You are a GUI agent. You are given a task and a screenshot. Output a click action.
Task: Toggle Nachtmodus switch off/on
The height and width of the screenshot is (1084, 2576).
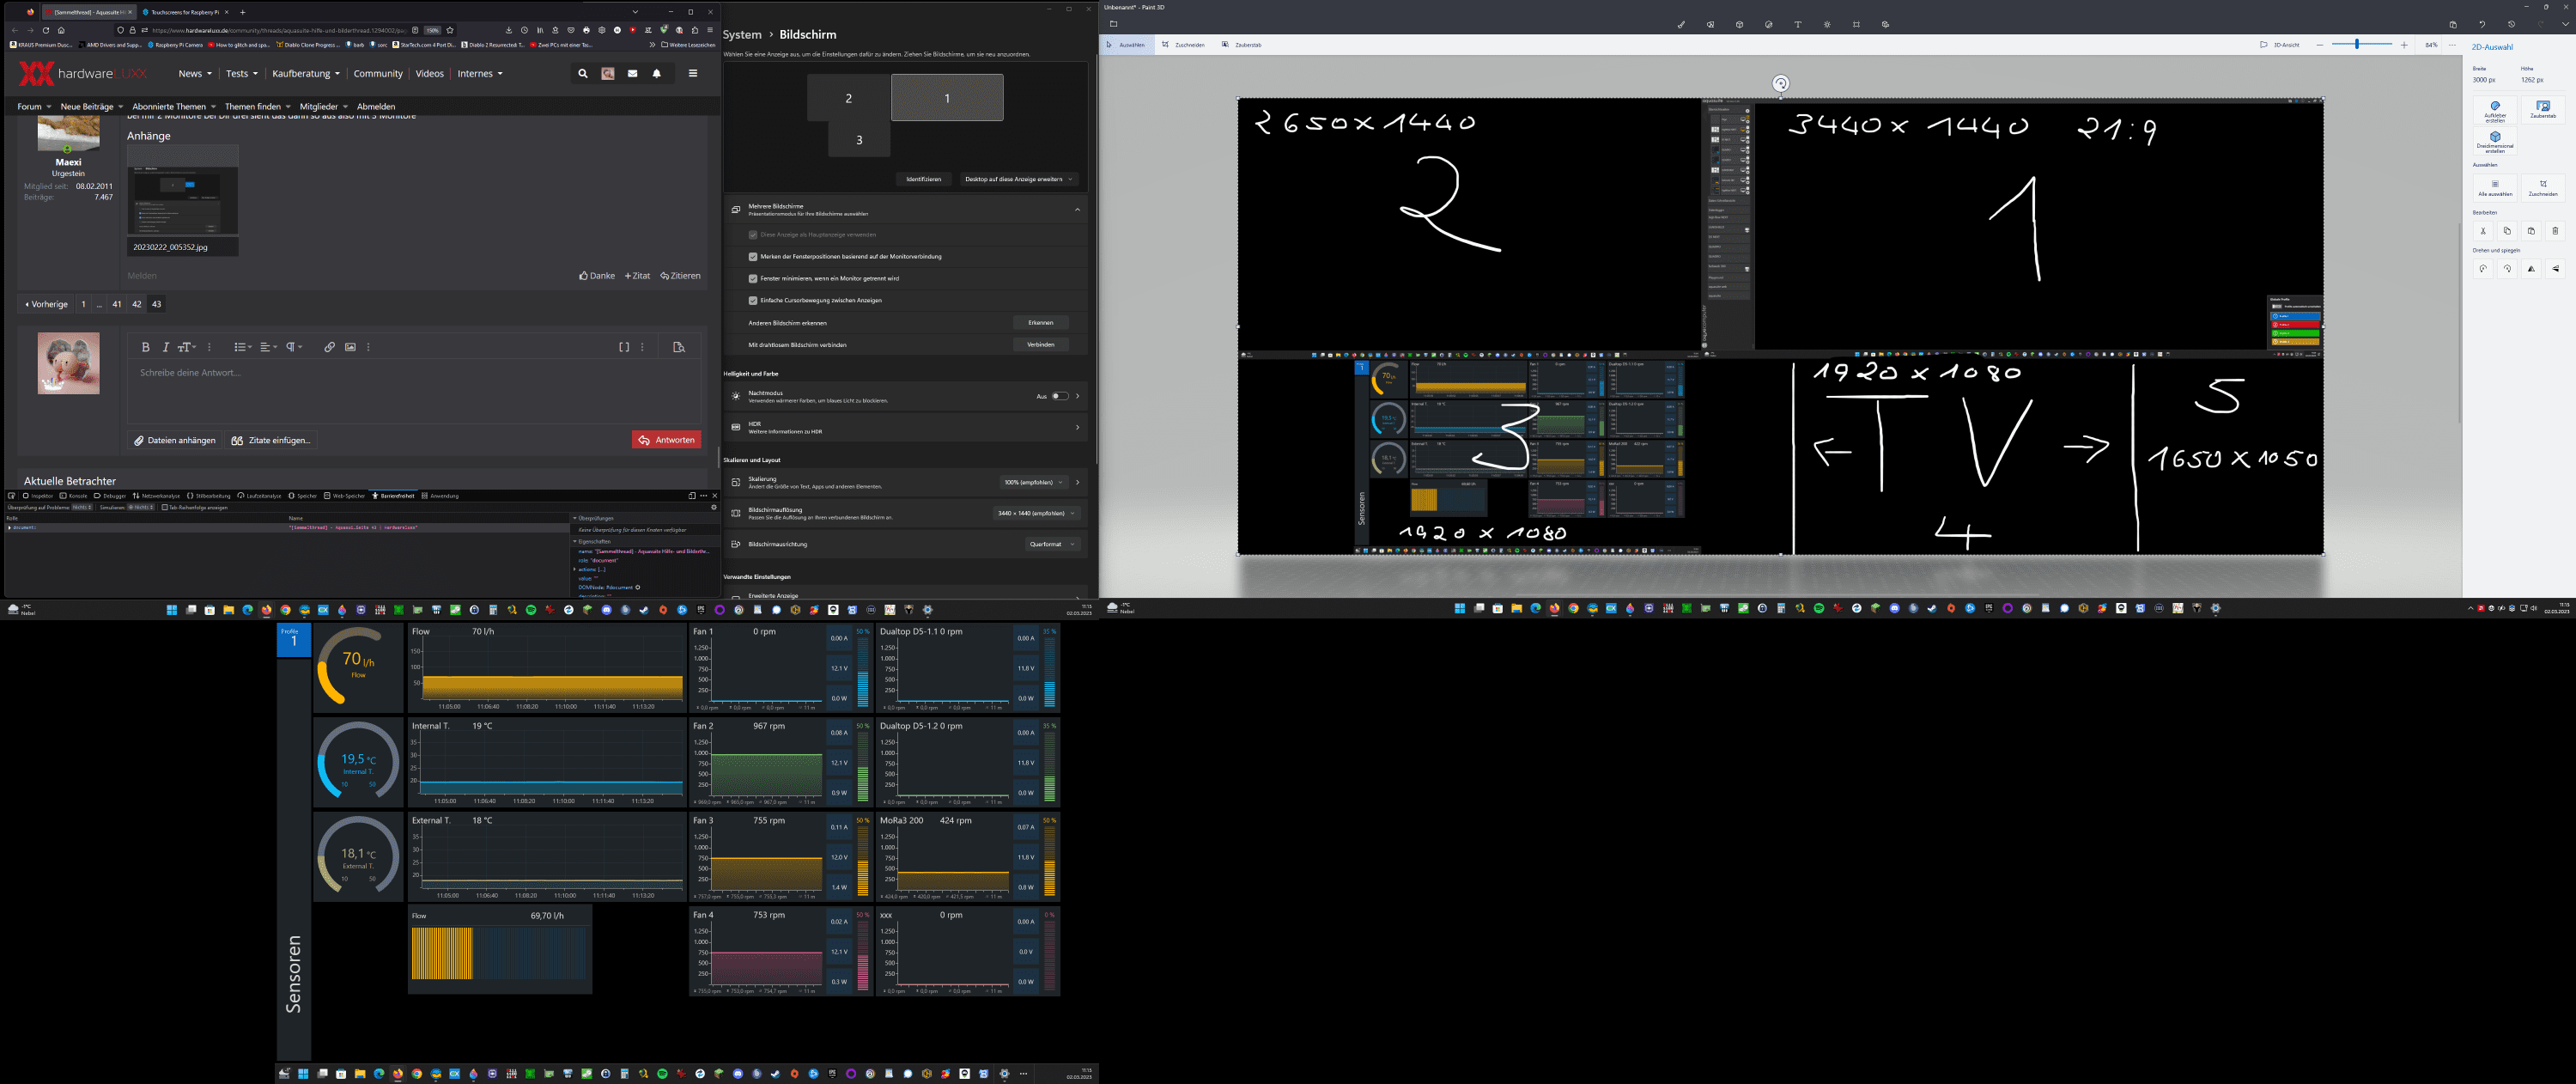tap(1060, 396)
